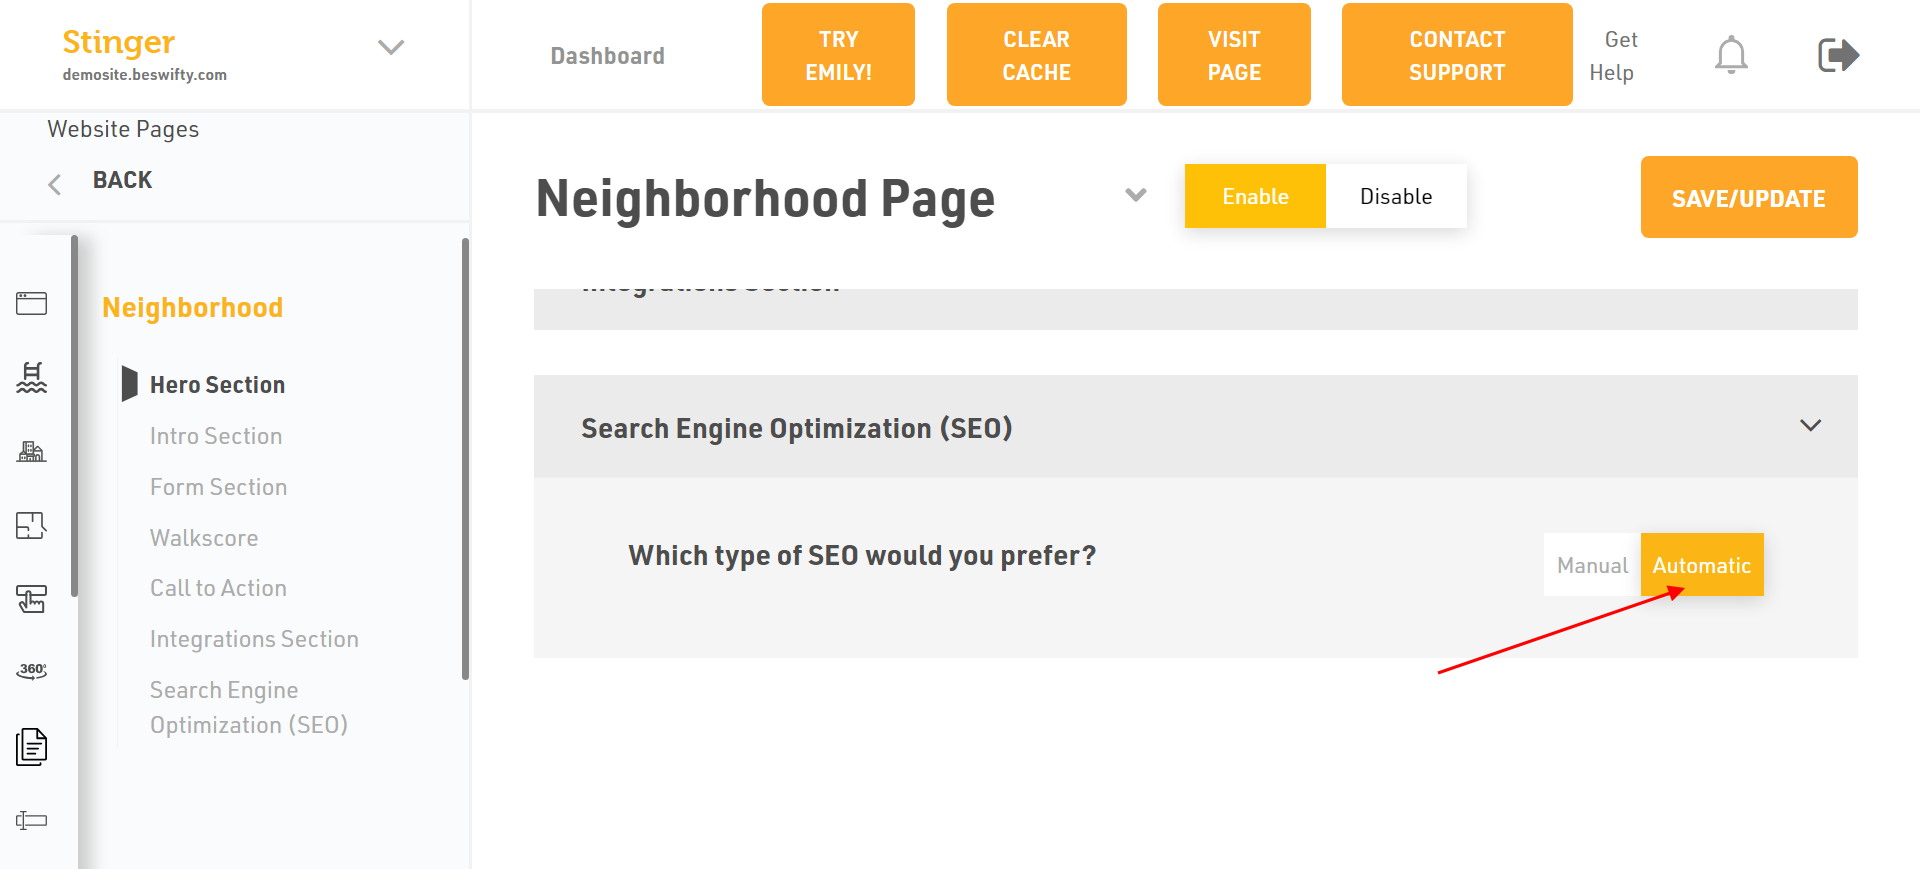This screenshot has width=1920, height=869.
Task: Expand the Stinger site dropdown
Action: pyautogui.click(x=390, y=47)
